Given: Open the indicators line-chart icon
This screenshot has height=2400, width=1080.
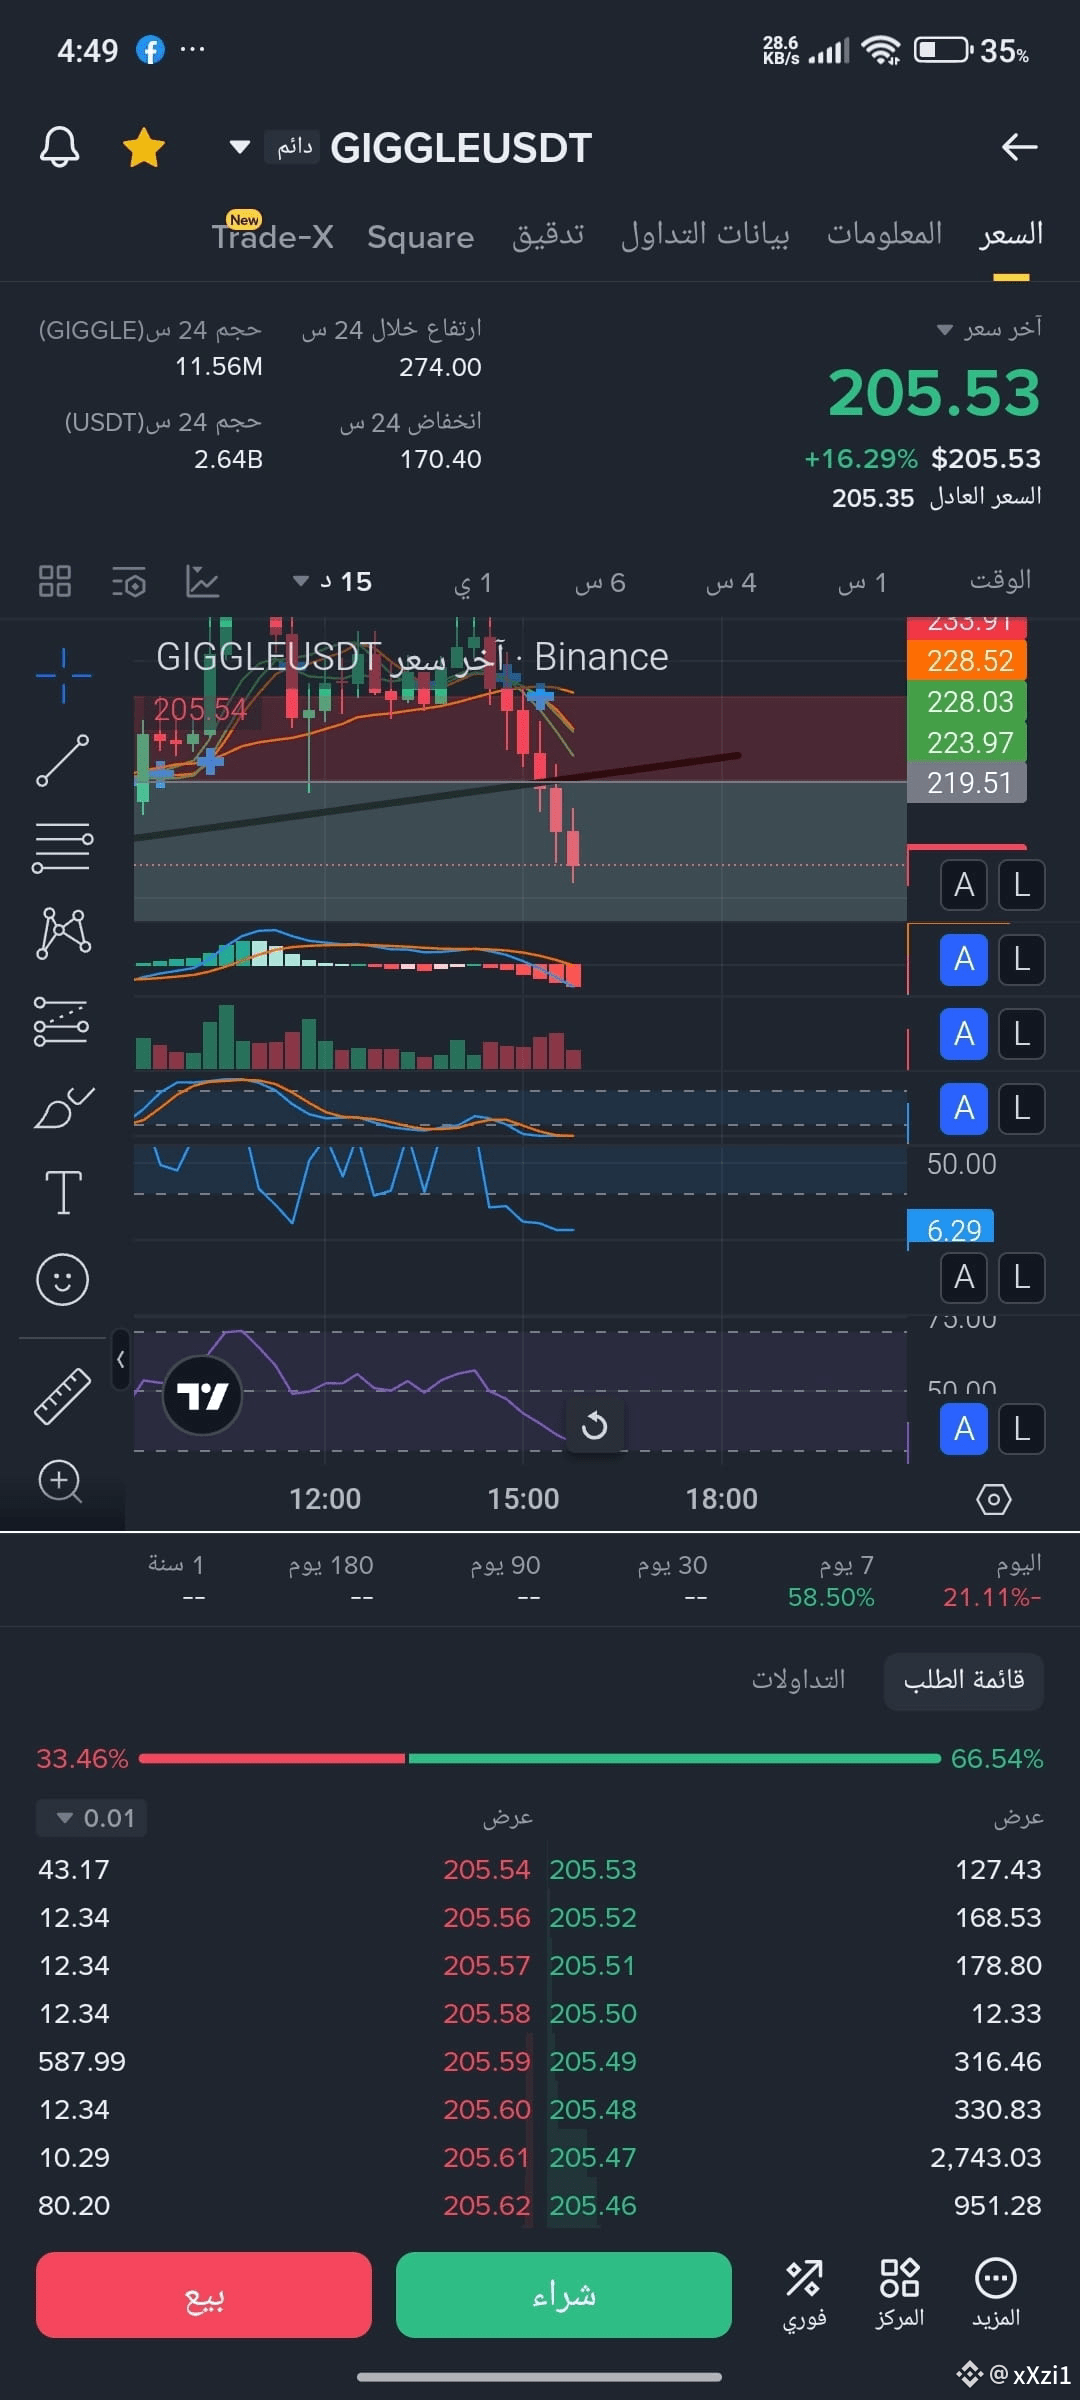Looking at the screenshot, I should click(x=202, y=581).
